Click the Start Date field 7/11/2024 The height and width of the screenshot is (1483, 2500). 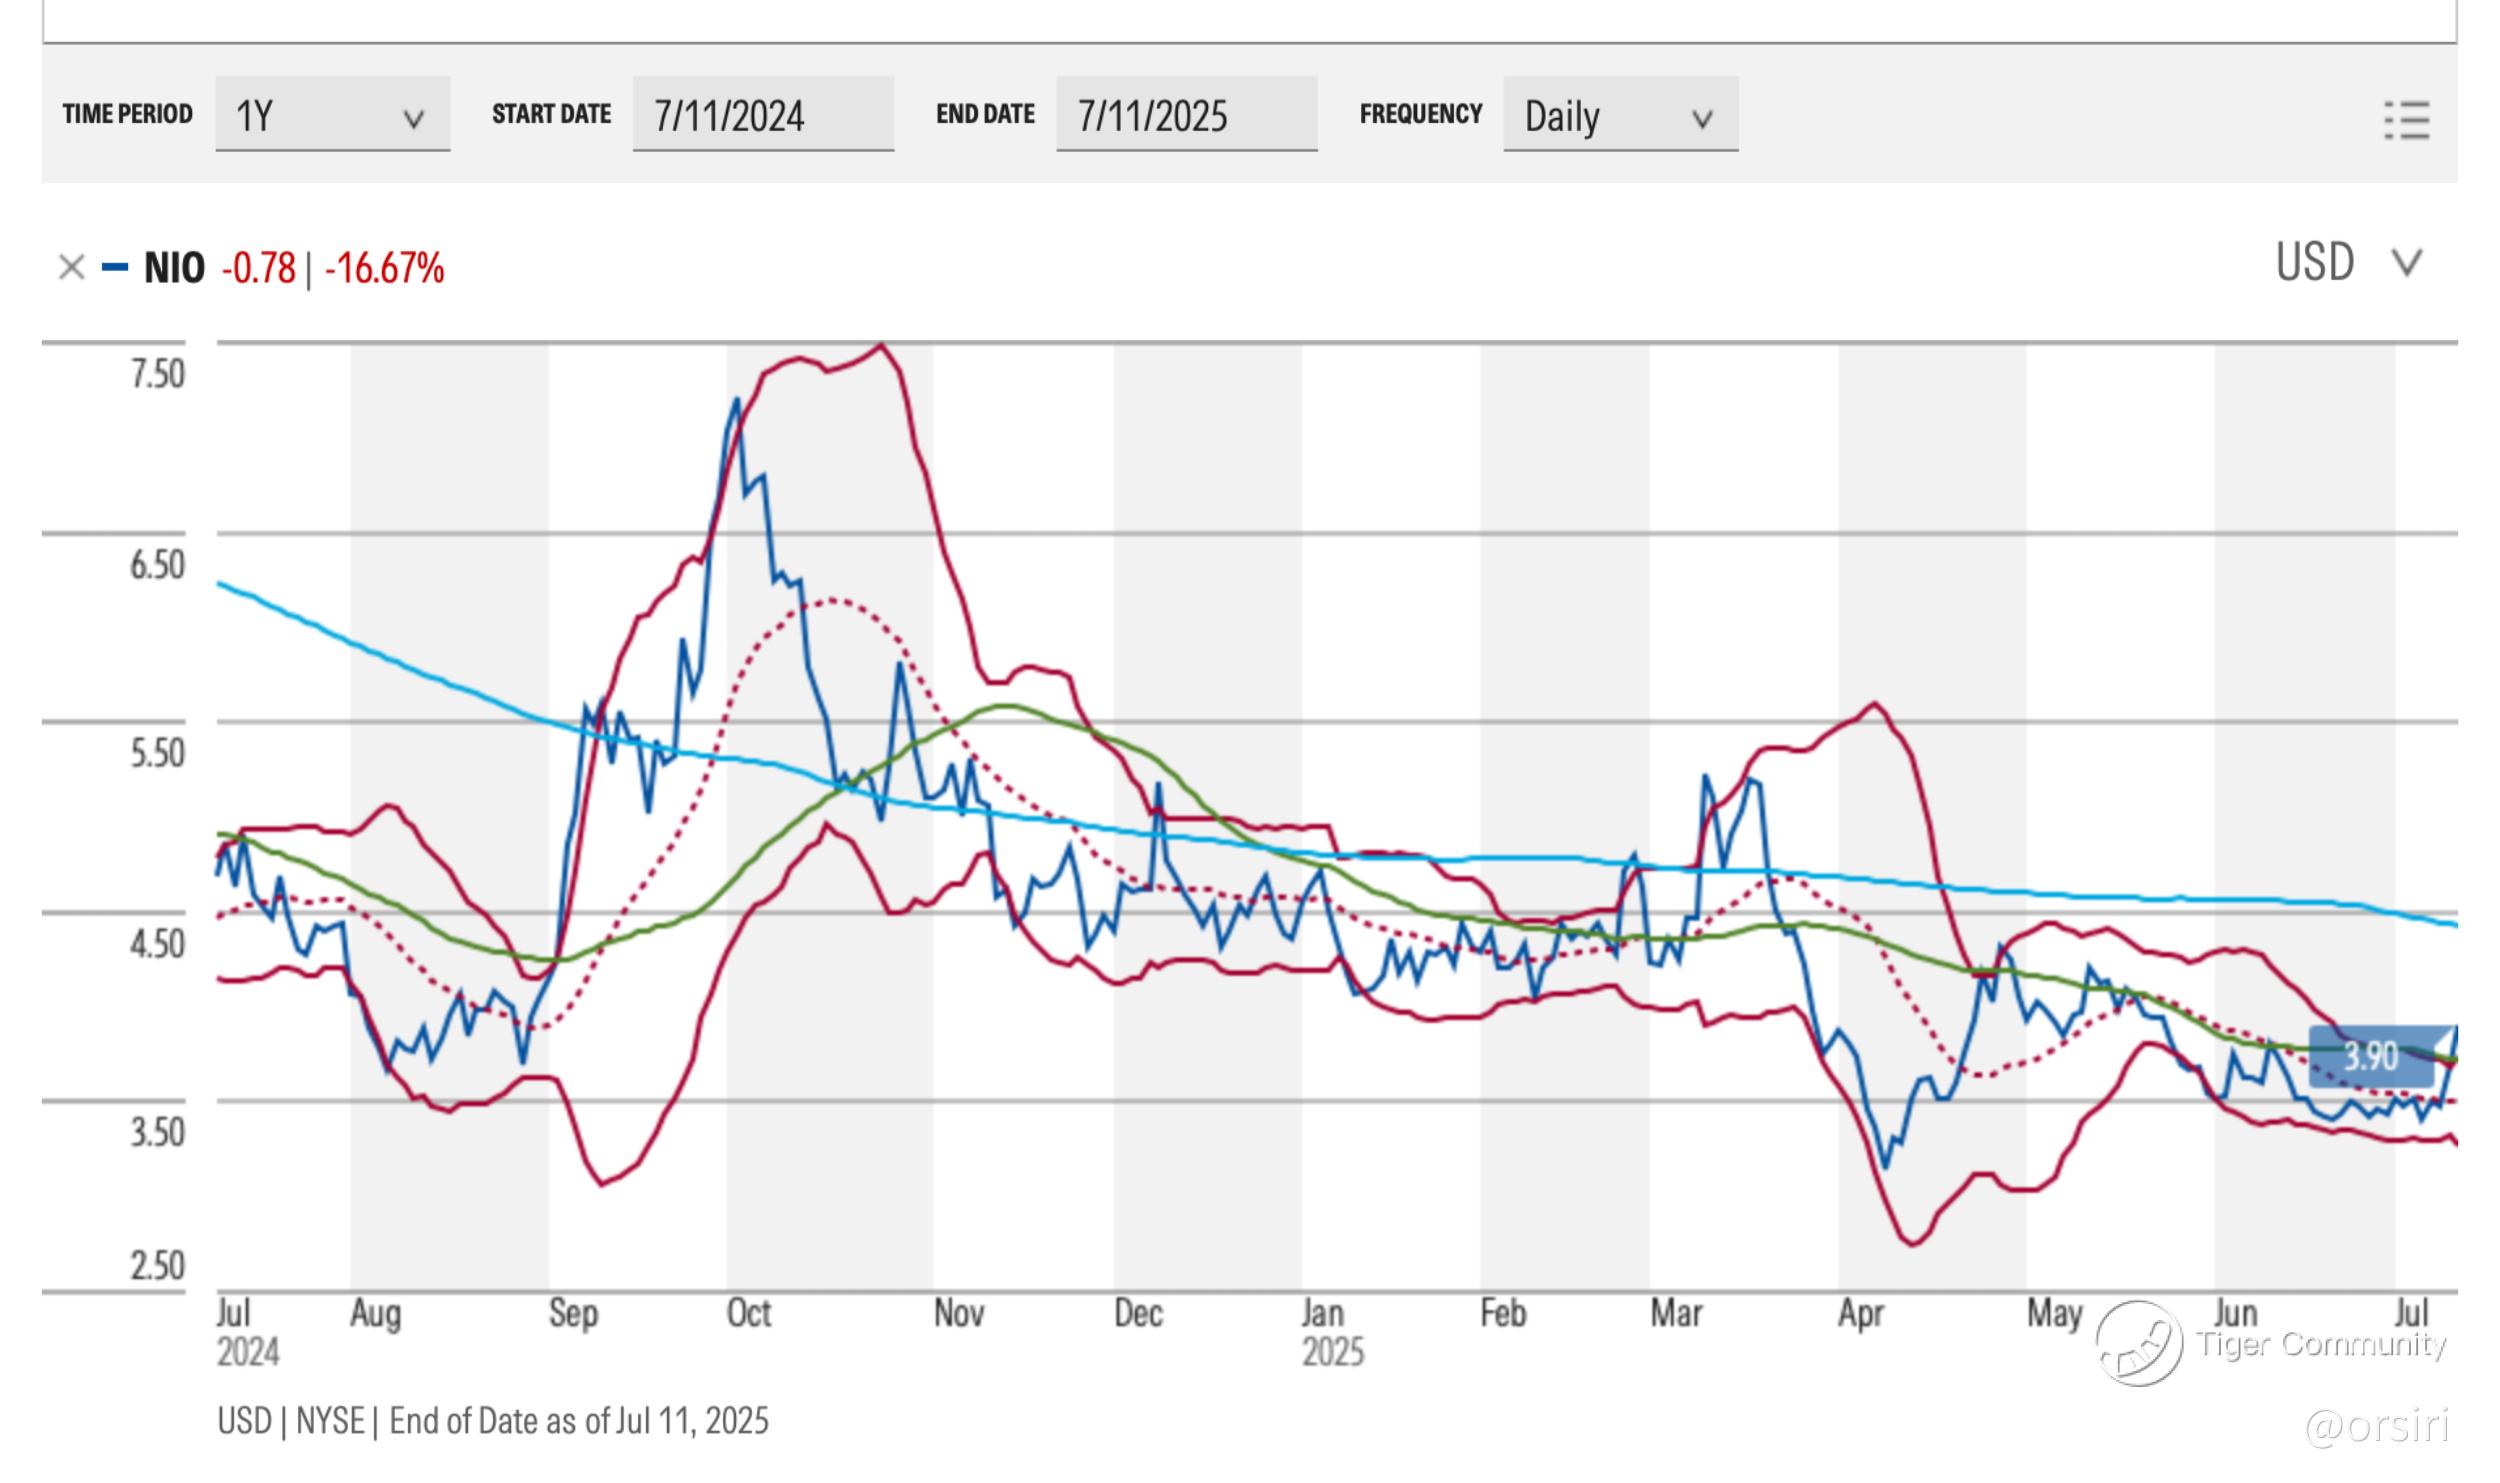click(x=762, y=115)
